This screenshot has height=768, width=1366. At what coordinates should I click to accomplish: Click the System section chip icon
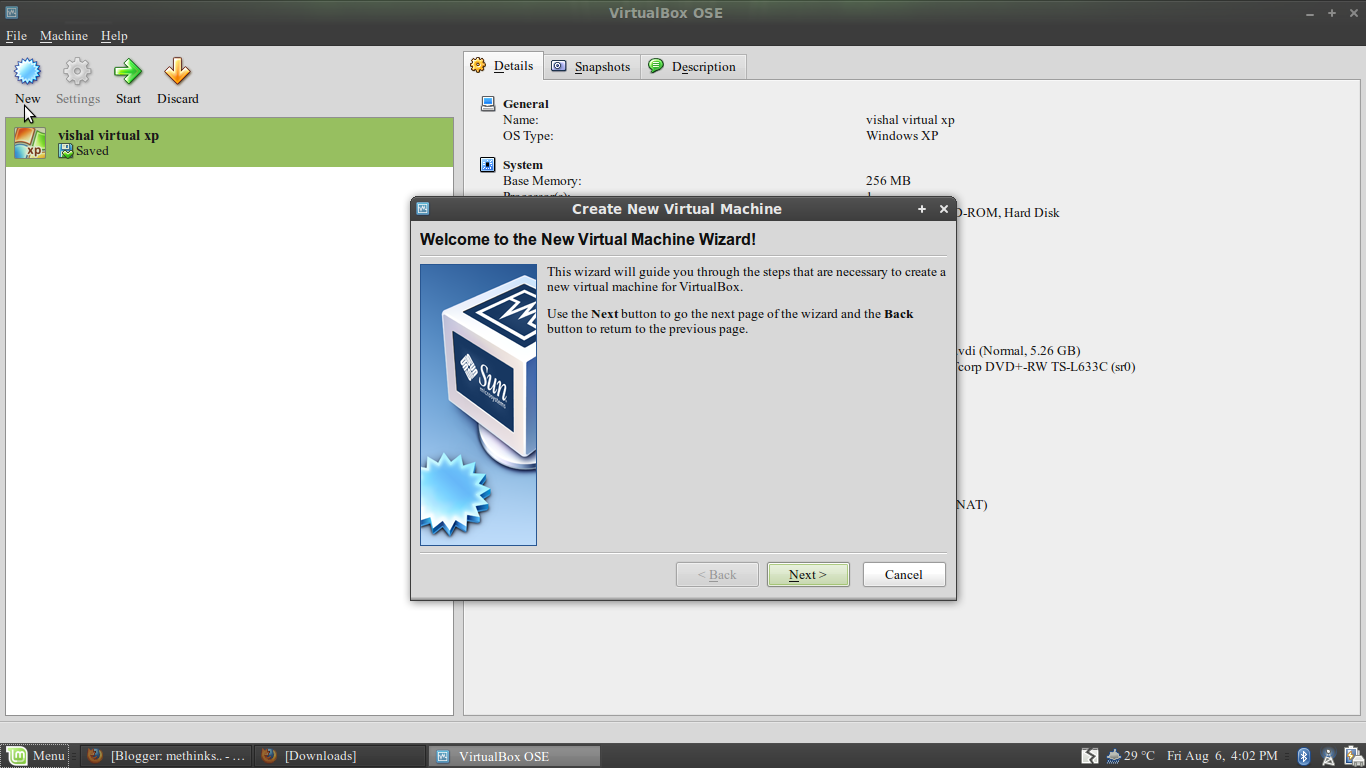pos(488,164)
